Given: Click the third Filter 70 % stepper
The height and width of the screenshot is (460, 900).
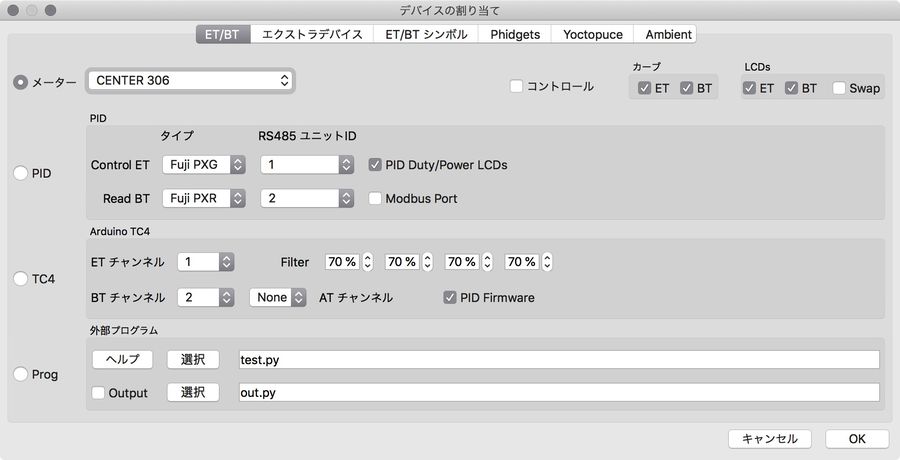Looking at the screenshot, I should pyautogui.click(x=487, y=262).
